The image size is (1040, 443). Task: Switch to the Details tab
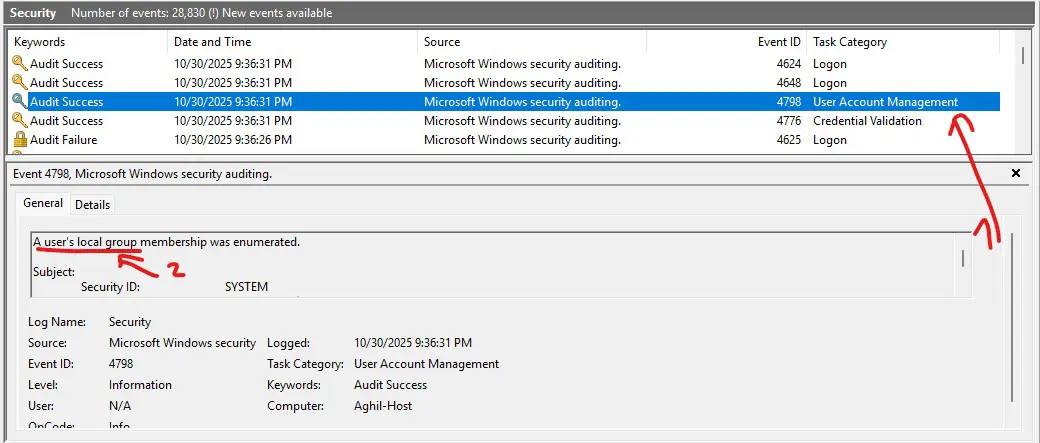tap(93, 204)
